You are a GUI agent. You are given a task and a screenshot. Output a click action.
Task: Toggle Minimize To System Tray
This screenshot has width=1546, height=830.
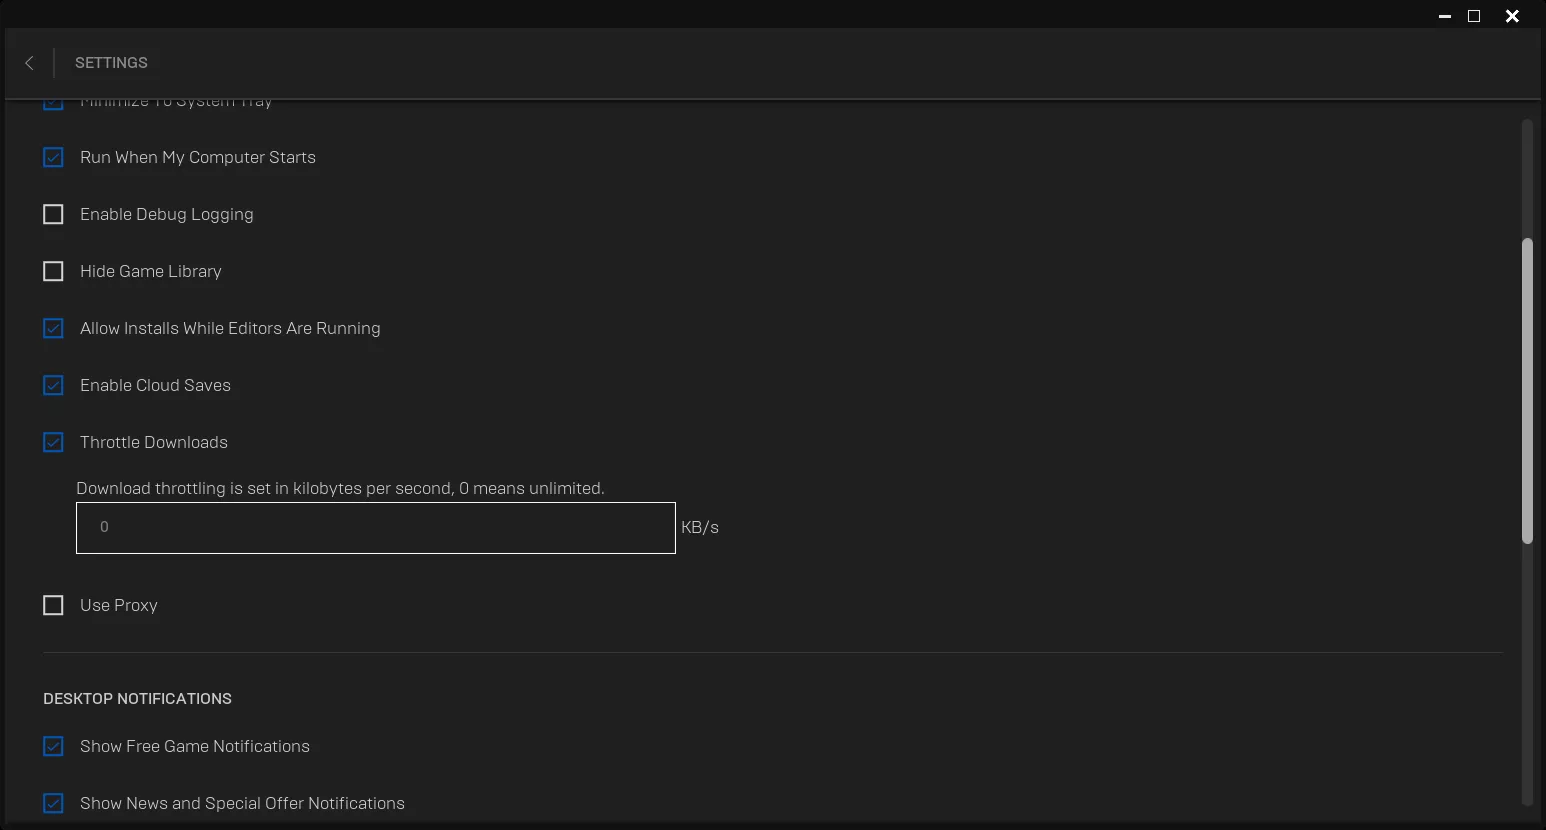53,101
